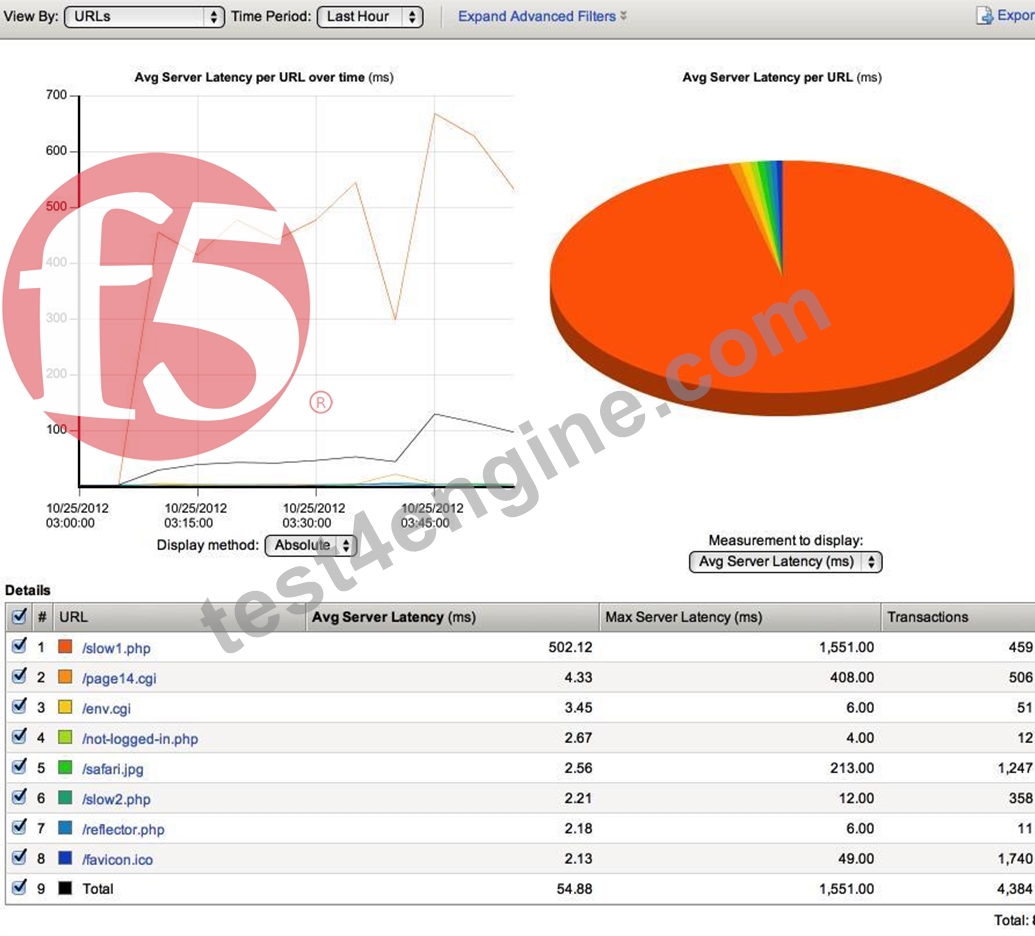Screen dimensions: 1035x936
Task: Open the /not-logged-in.php URL link
Action: [140, 739]
